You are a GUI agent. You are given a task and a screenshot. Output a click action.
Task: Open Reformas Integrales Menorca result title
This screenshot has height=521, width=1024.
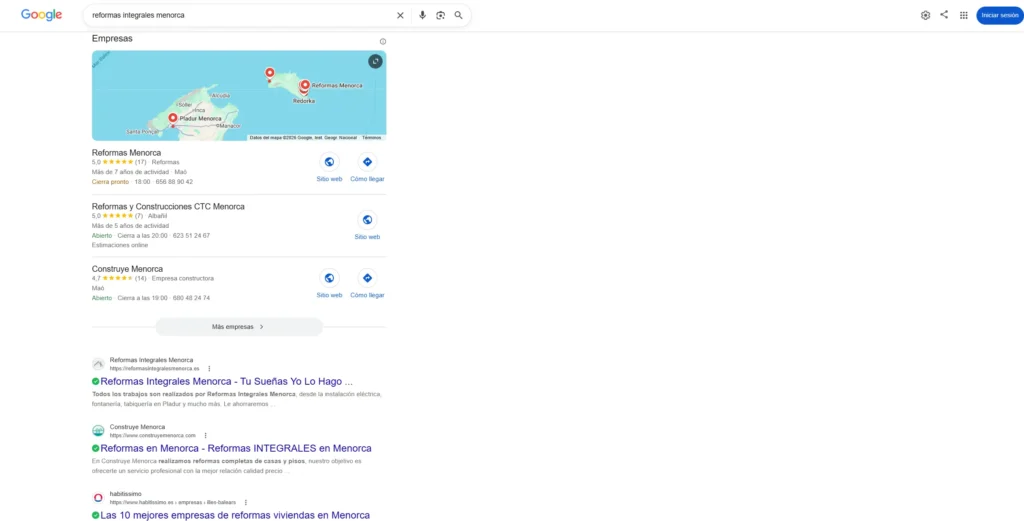(227, 381)
